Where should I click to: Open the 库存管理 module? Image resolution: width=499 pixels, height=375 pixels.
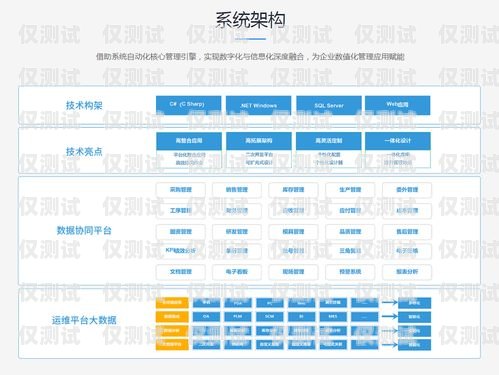point(293,190)
